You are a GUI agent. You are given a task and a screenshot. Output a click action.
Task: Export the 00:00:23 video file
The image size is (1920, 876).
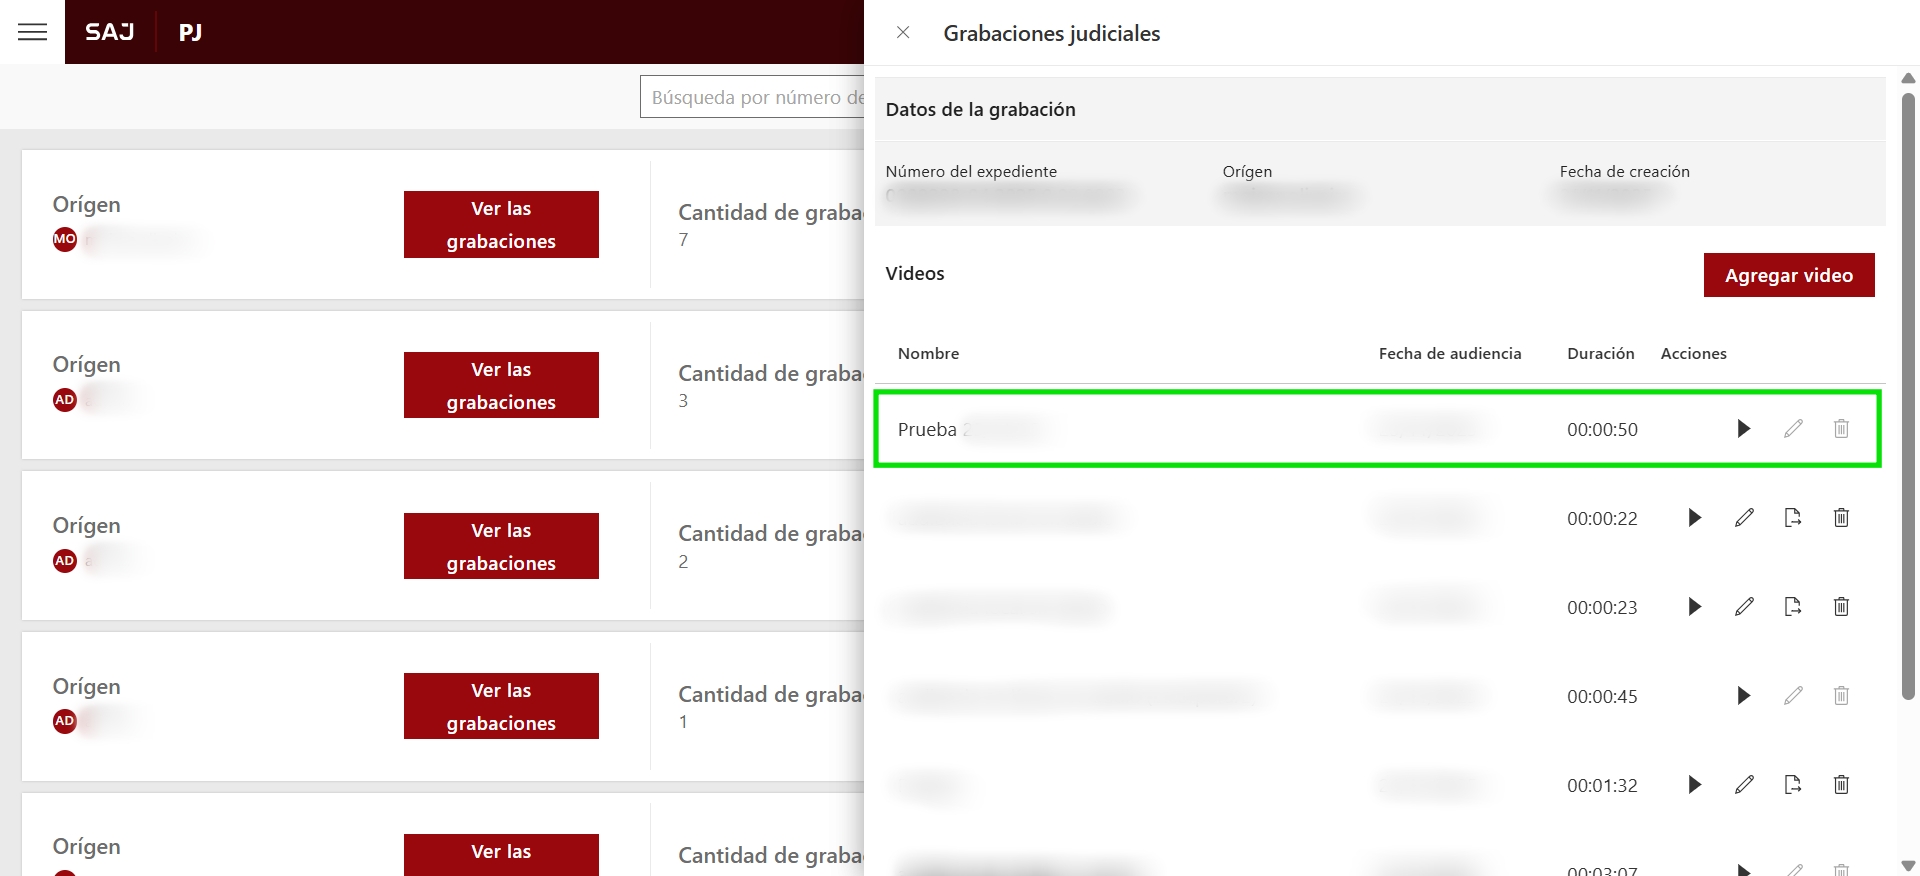coord(1793,607)
